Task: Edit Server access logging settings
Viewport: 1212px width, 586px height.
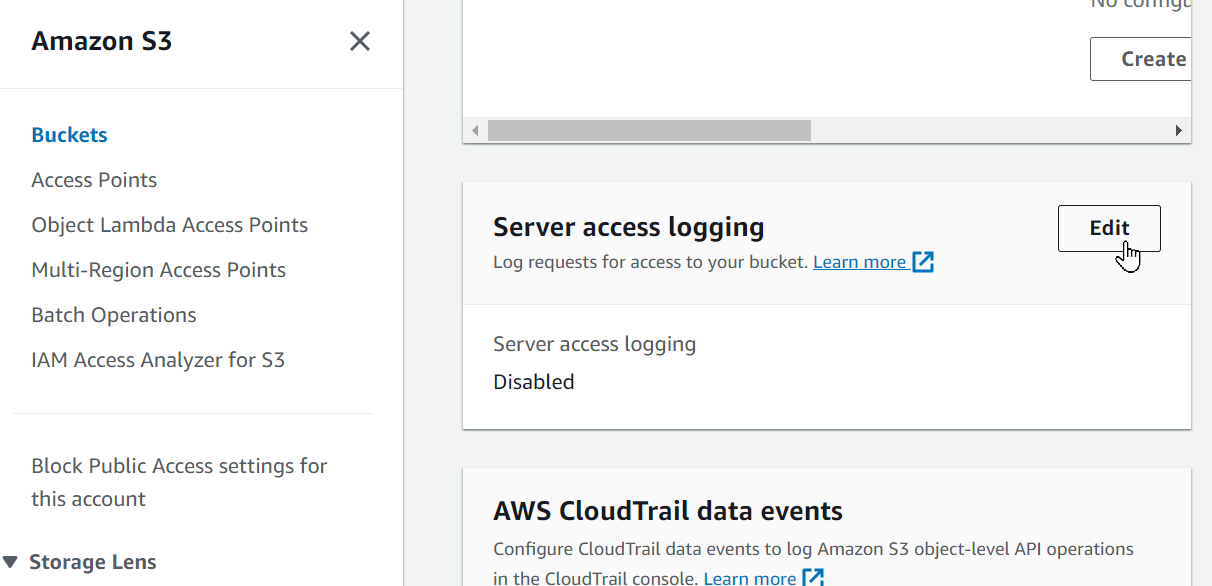Action: coord(1109,228)
